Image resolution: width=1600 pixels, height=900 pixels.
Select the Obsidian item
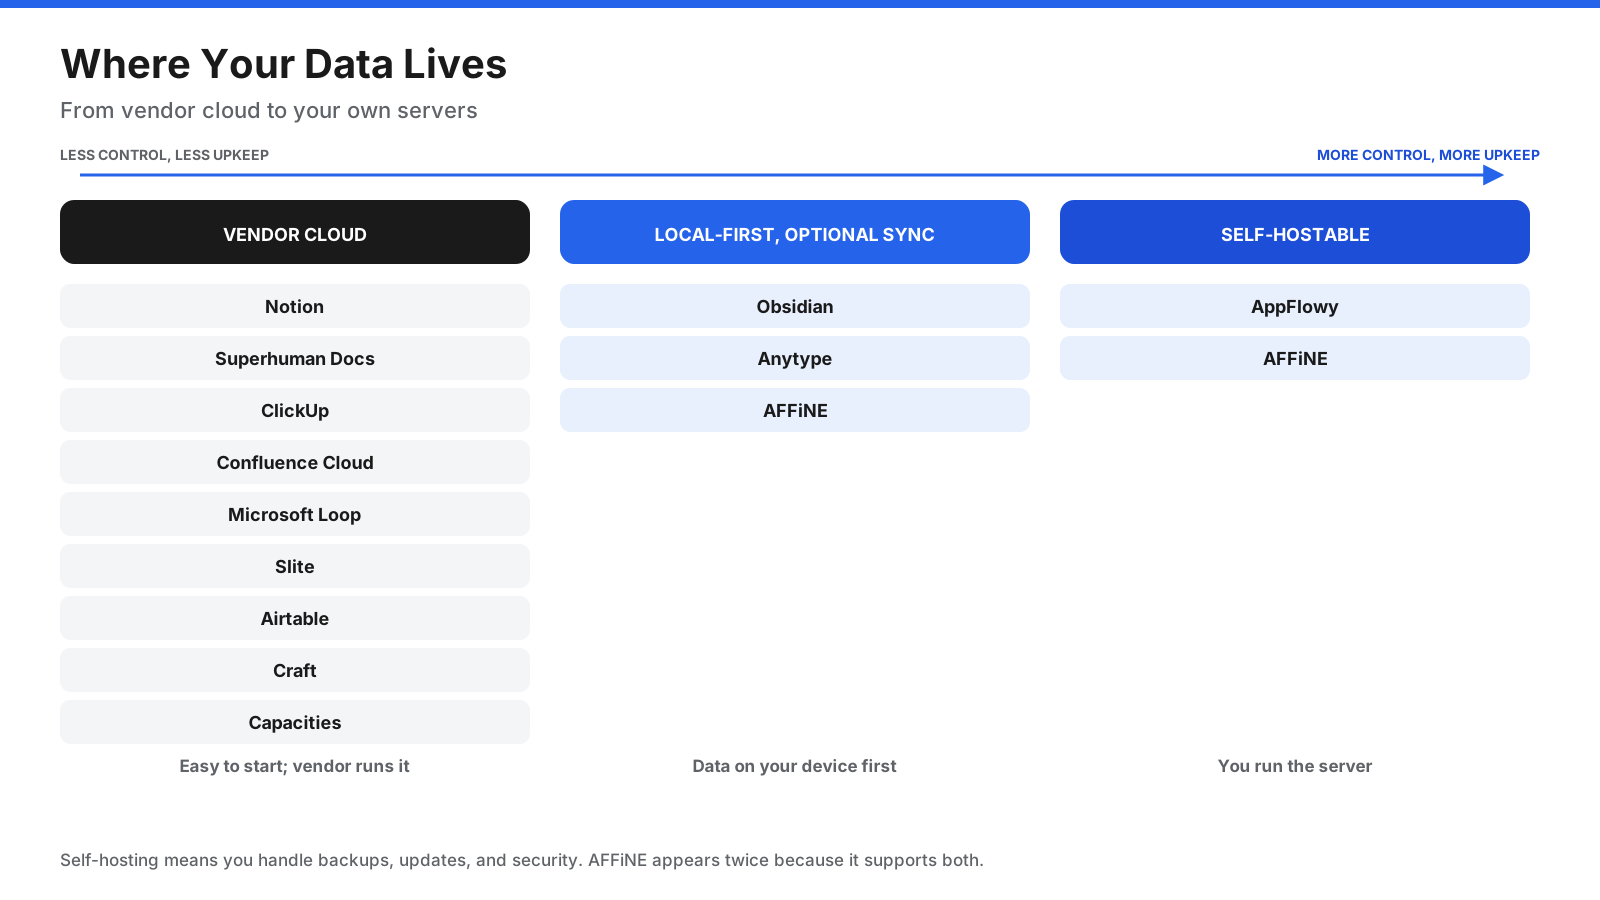click(795, 306)
